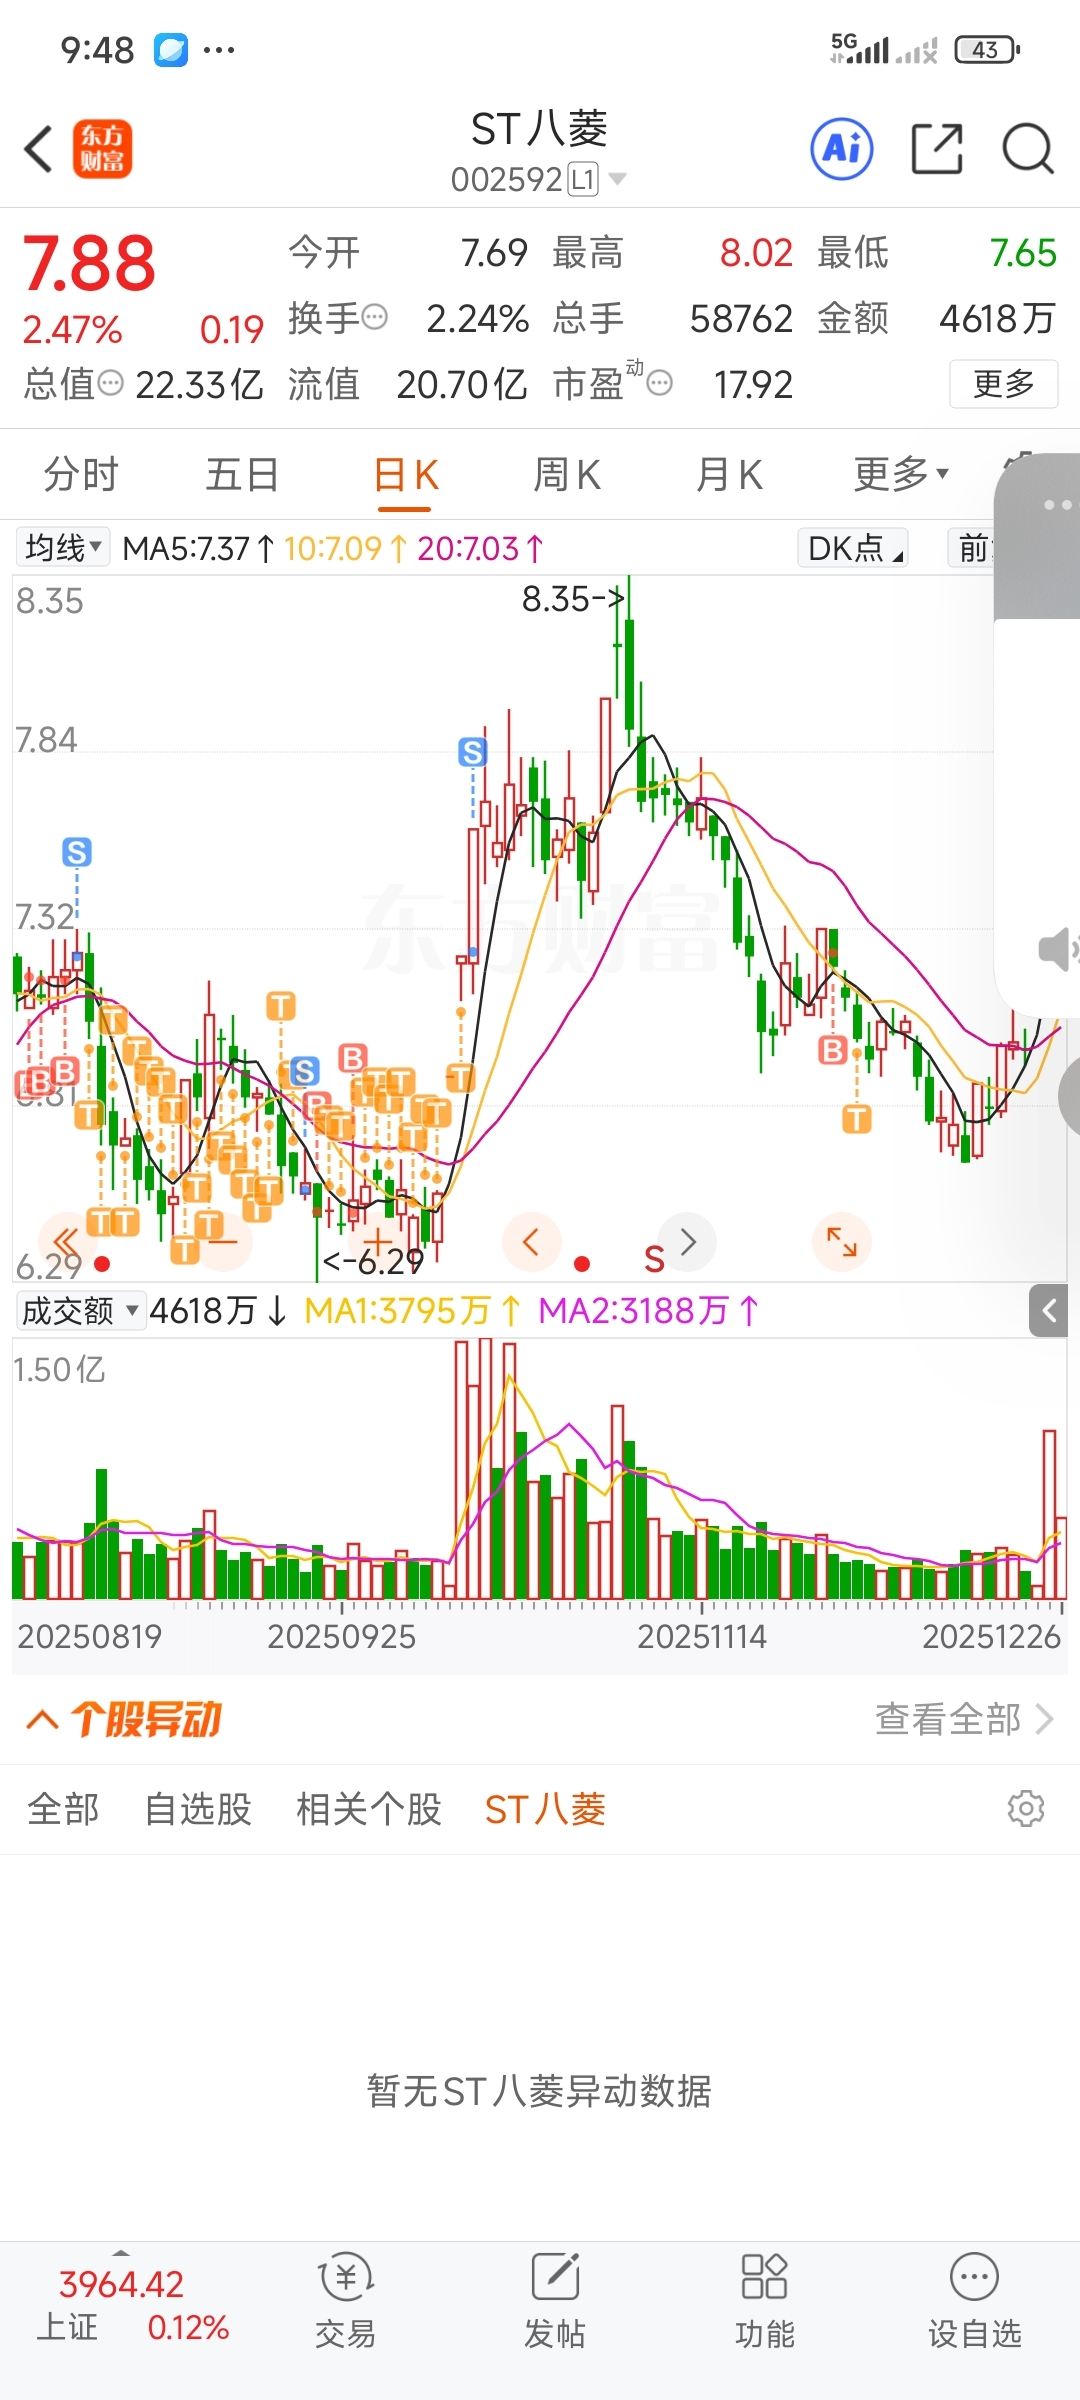Open the 查看全部 link

[x=964, y=1719]
